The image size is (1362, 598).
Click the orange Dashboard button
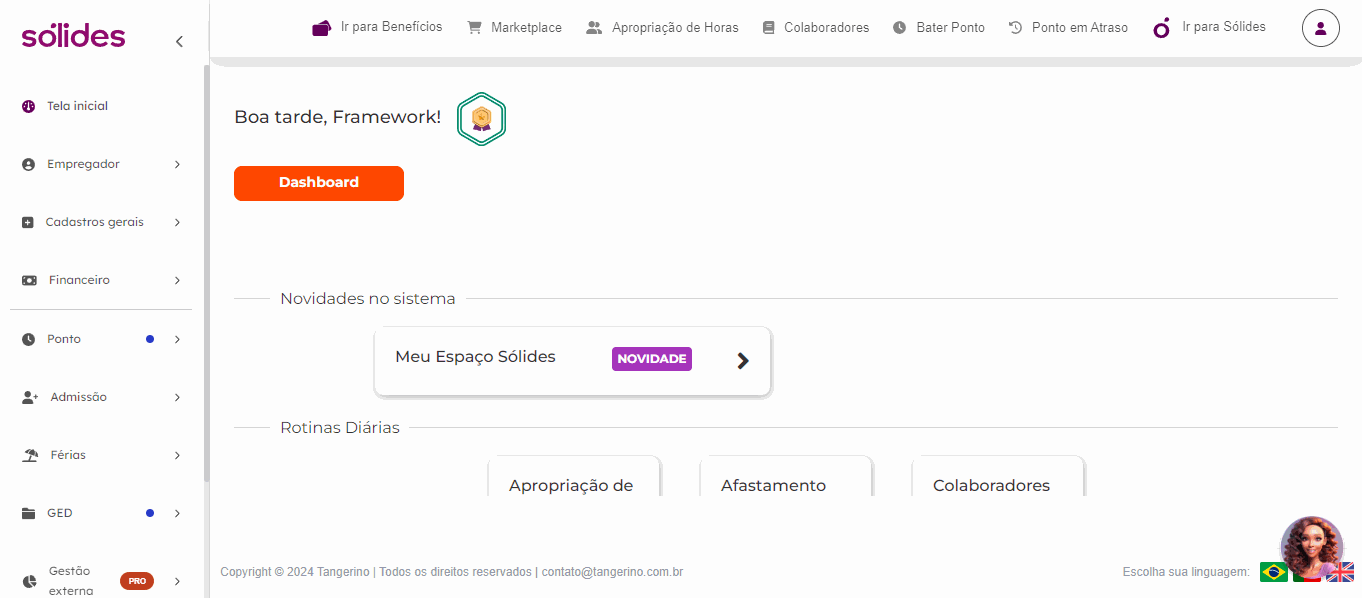point(319,183)
